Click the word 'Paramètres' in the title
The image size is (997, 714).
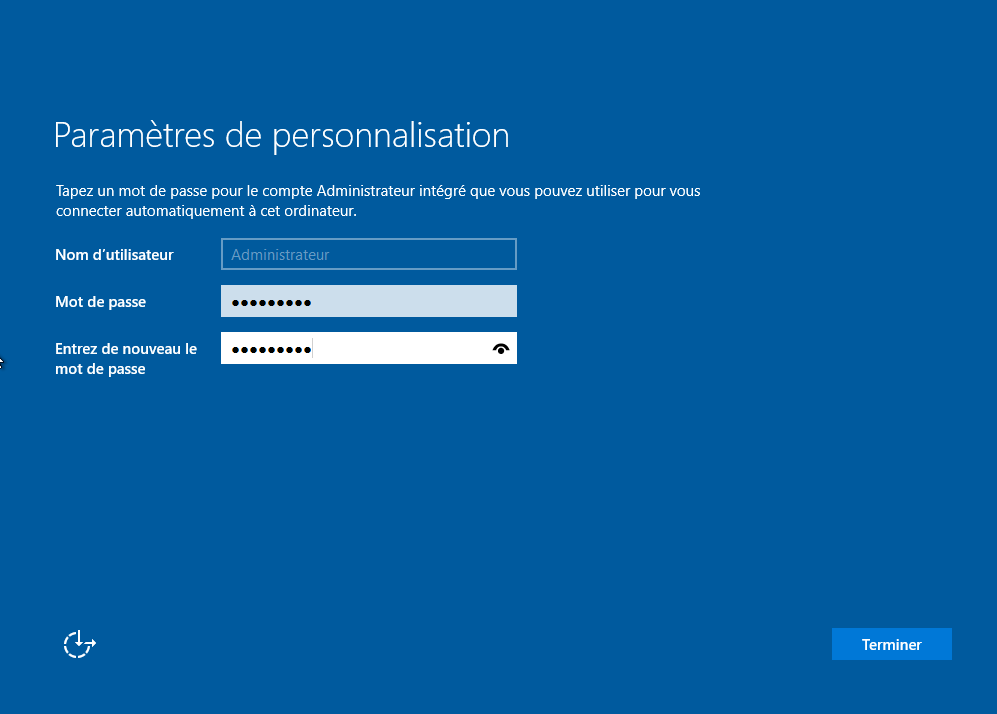click(x=135, y=135)
